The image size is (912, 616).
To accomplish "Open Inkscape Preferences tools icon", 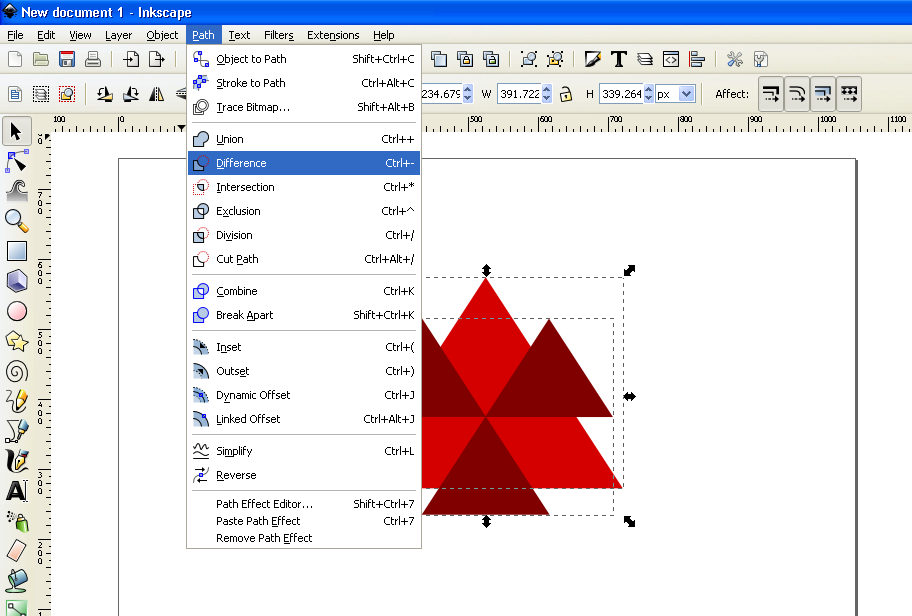I will coord(735,59).
